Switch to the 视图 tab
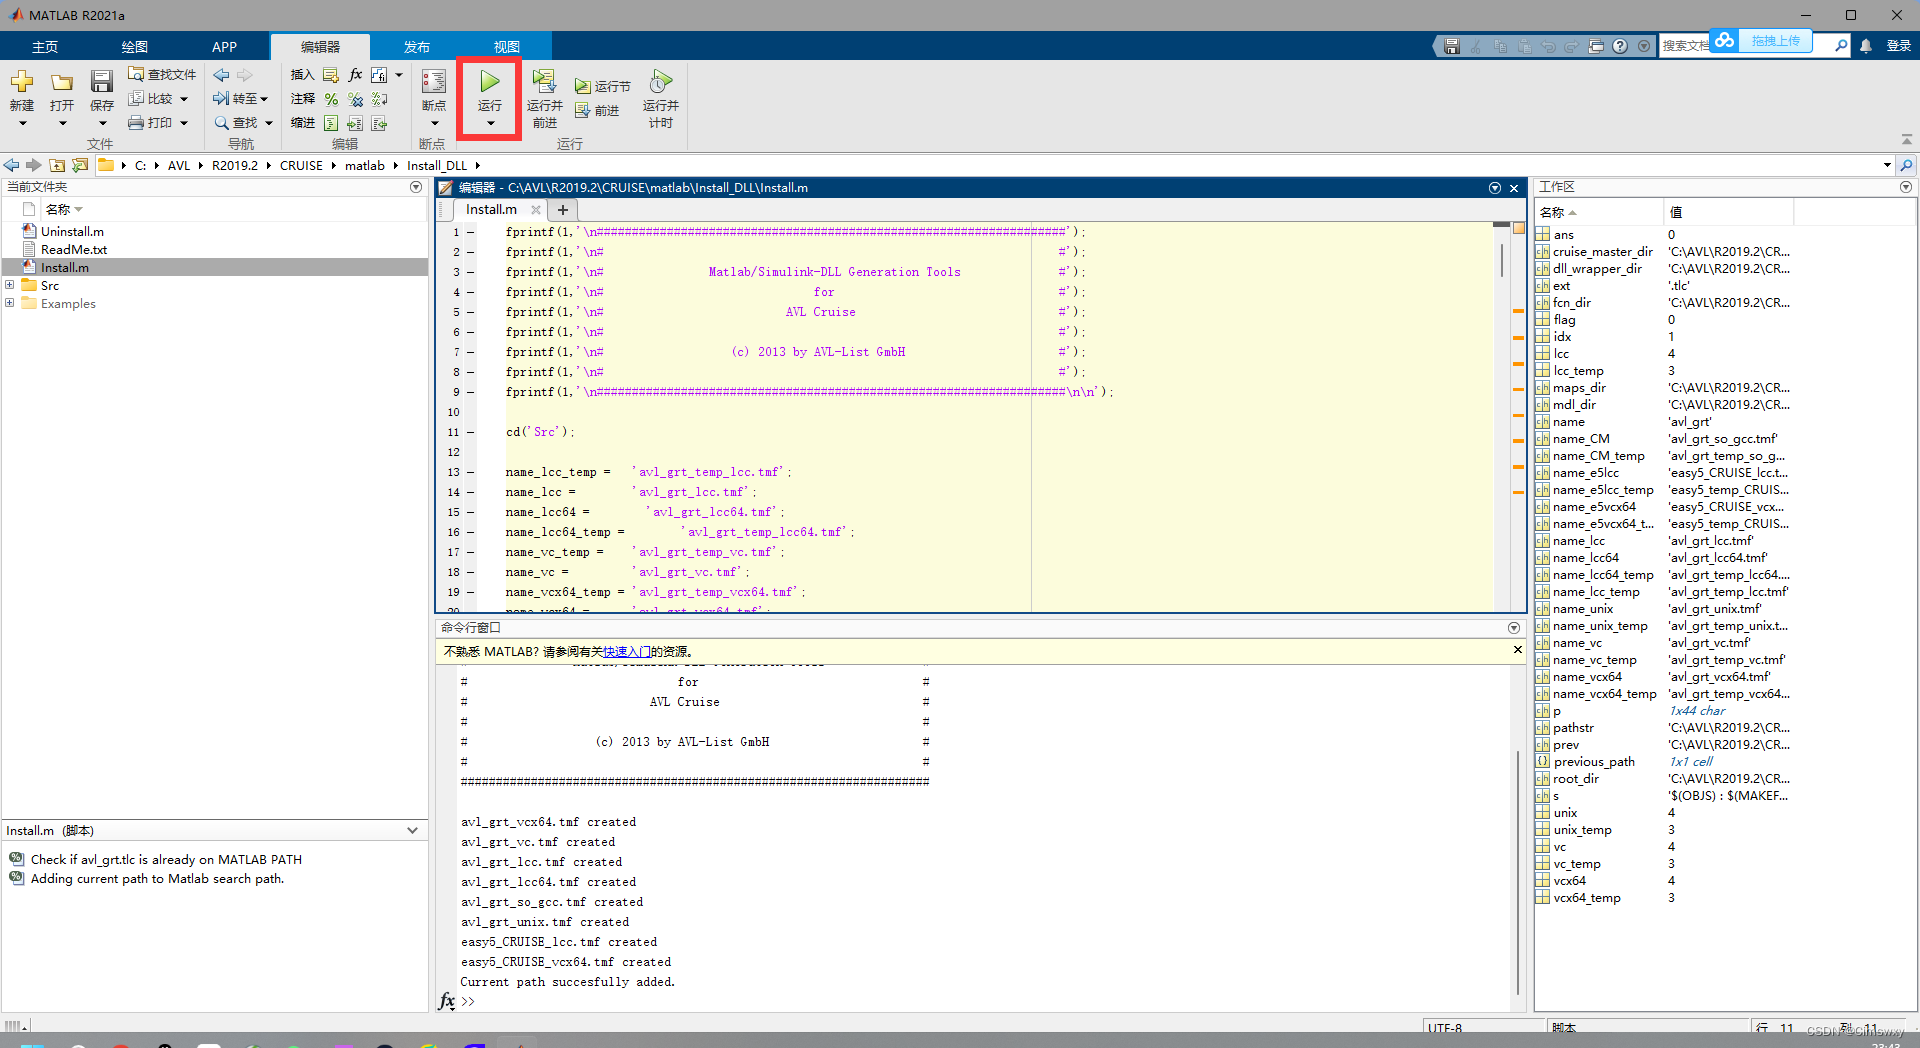Image resolution: width=1920 pixels, height=1048 pixels. tap(506, 47)
